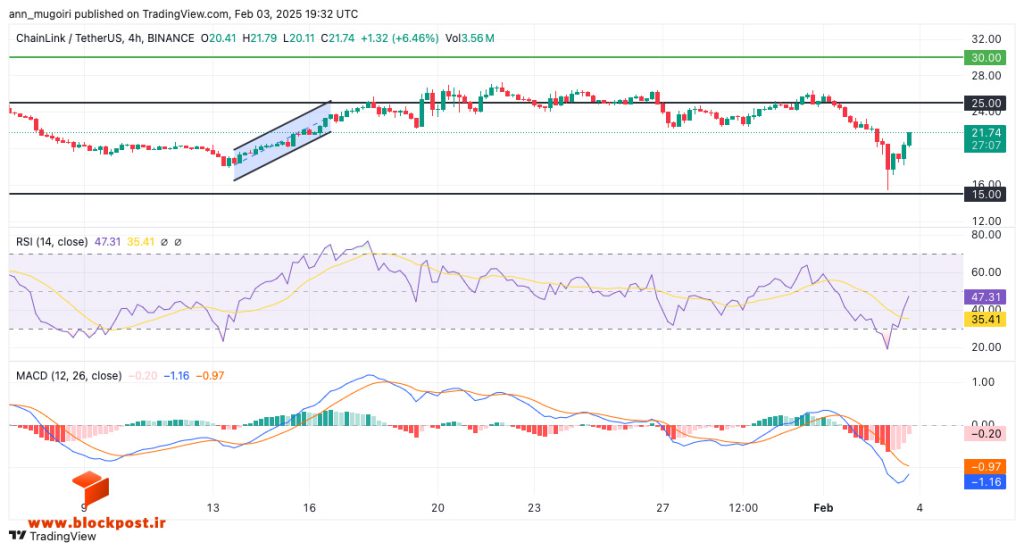Select the MACD (12, 26, close) indicator title
The image size is (1024, 551).
point(69,376)
